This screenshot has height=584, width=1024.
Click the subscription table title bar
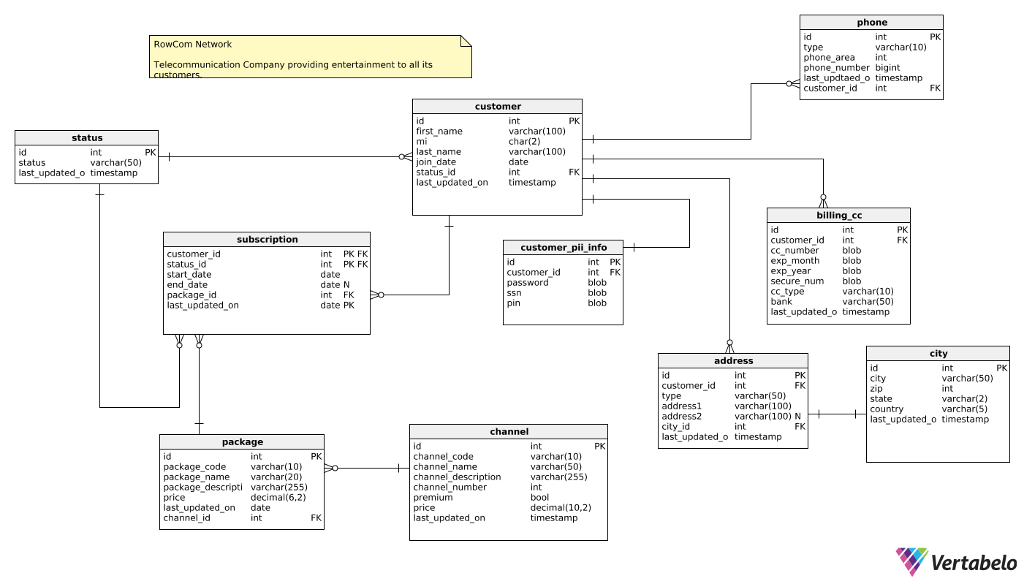267,239
